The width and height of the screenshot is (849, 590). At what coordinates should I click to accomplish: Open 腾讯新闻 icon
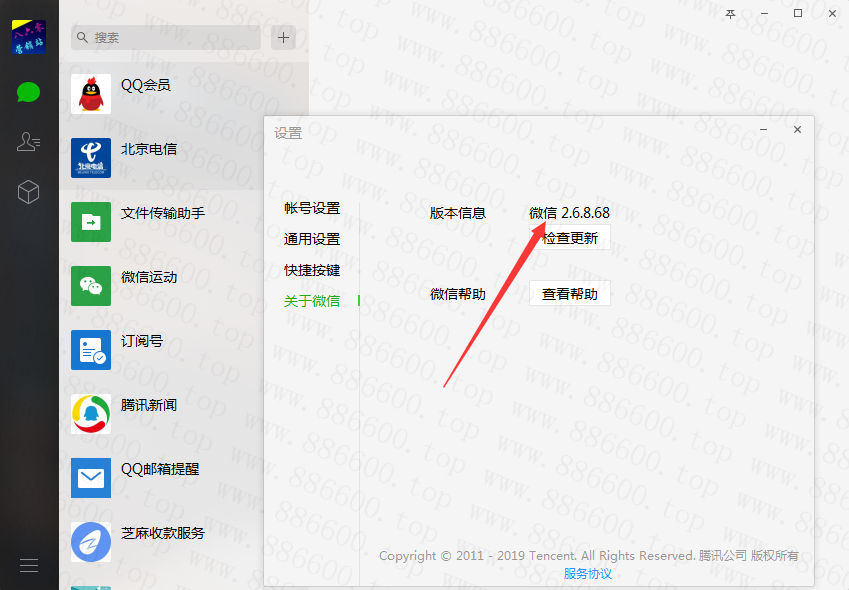[x=91, y=414]
